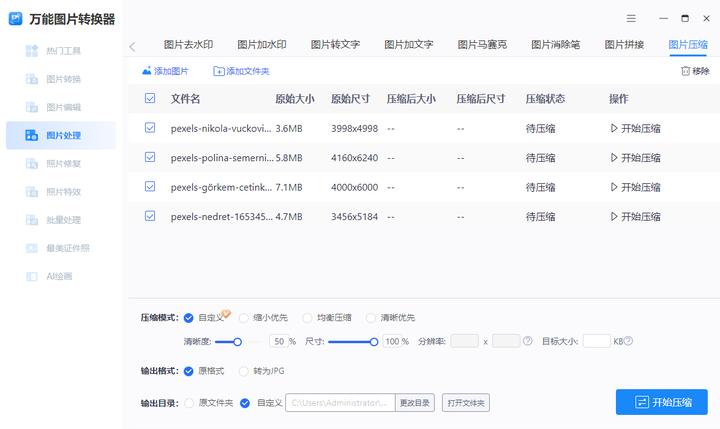Select 原格式 output format
The height and width of the screenshot is (429, 720).
click(x=188, y=371)
